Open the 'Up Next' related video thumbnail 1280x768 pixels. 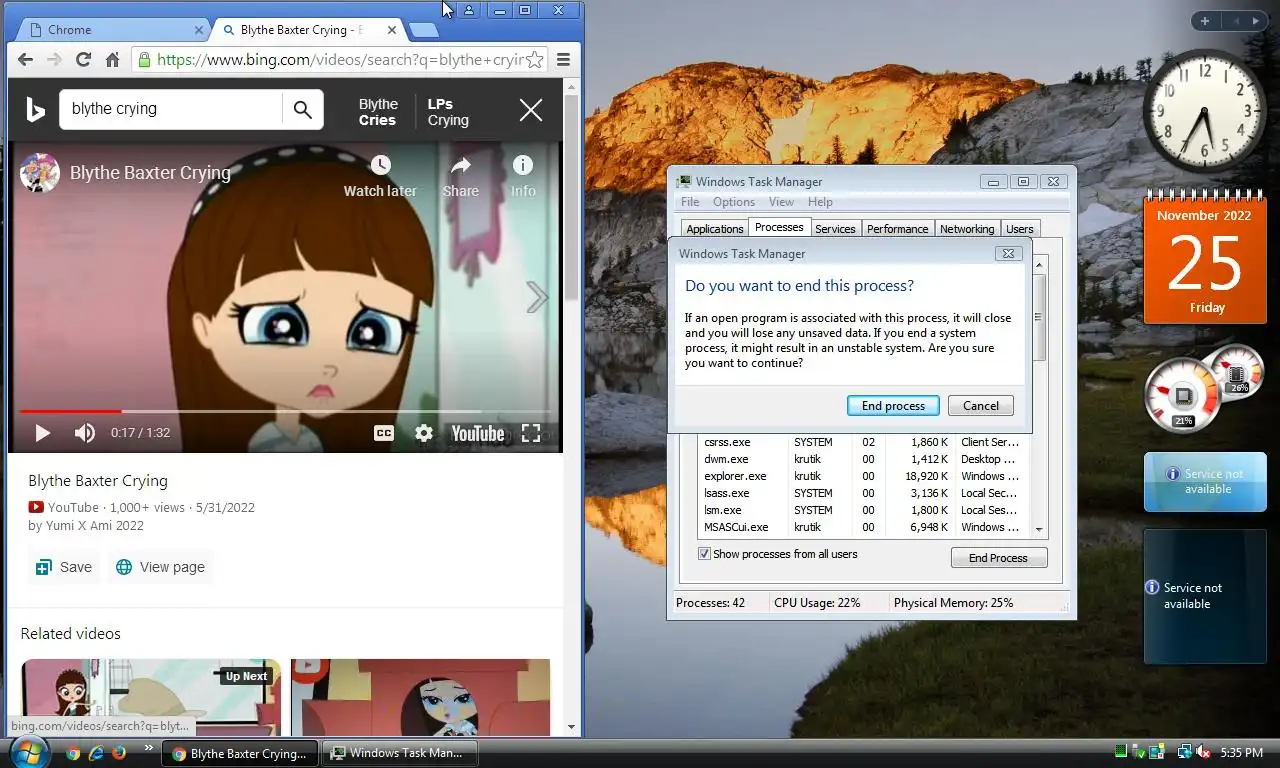click(x=151, y=697)
